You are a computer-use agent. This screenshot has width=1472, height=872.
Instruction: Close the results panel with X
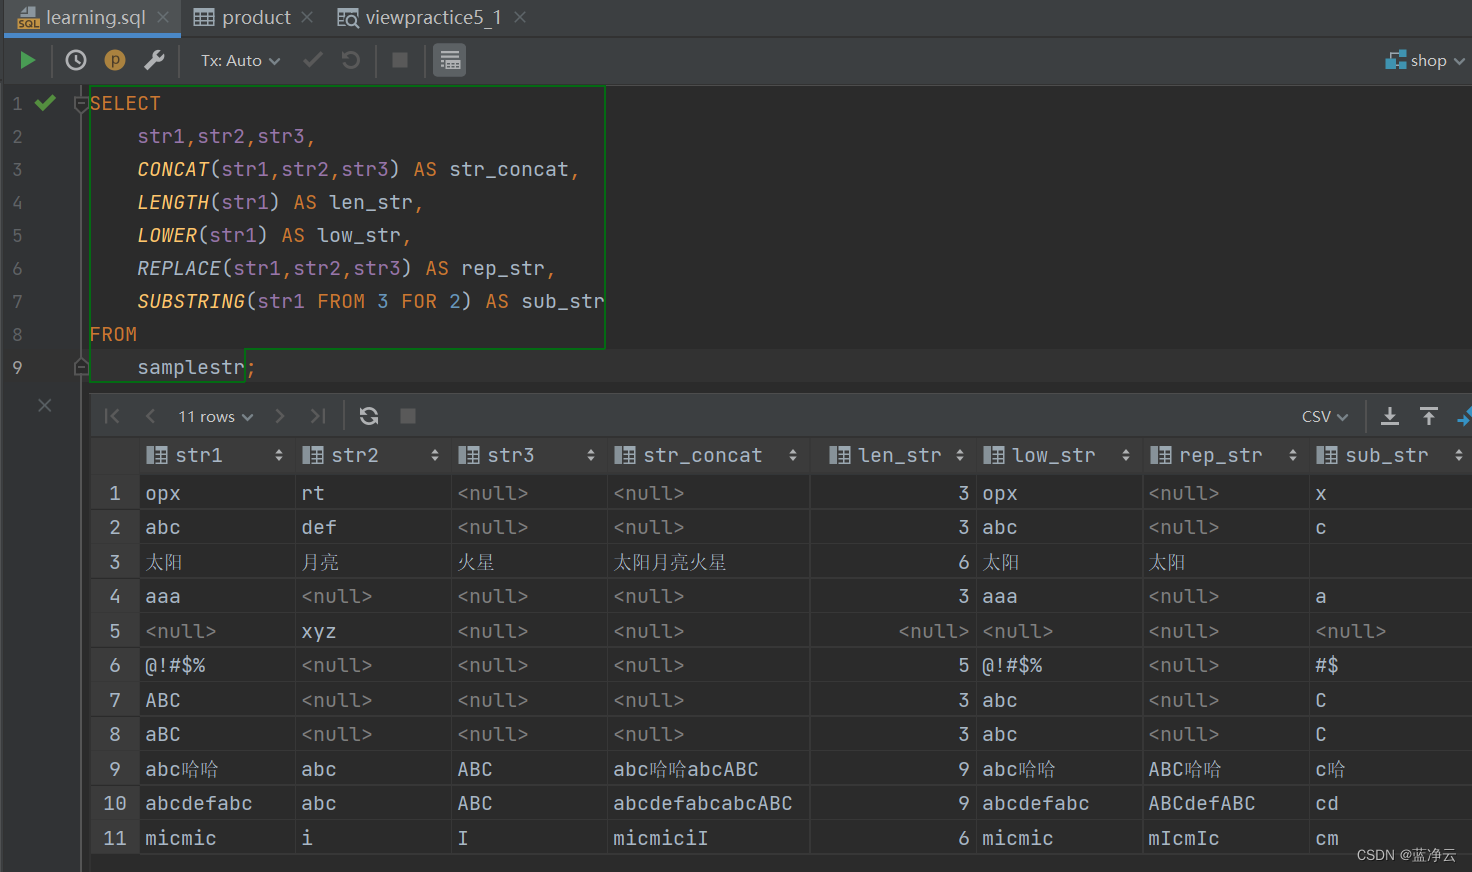(45, 405)
